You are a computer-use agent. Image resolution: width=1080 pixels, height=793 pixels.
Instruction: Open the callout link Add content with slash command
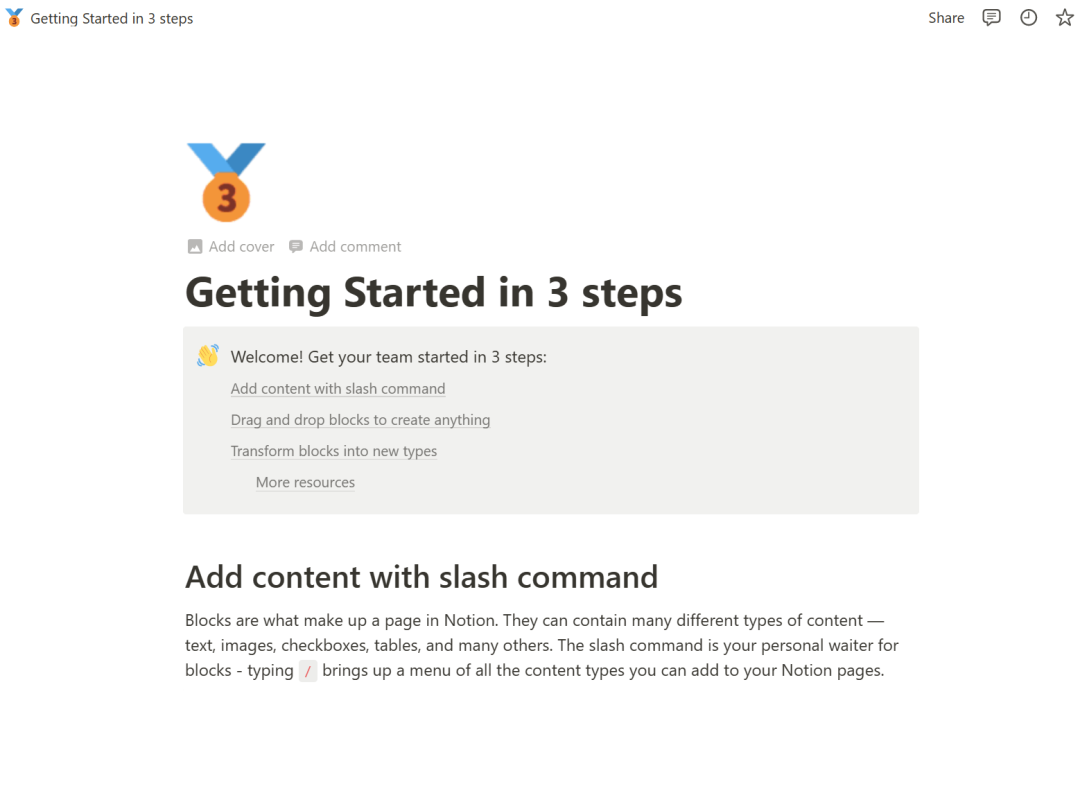pos(338,389)
